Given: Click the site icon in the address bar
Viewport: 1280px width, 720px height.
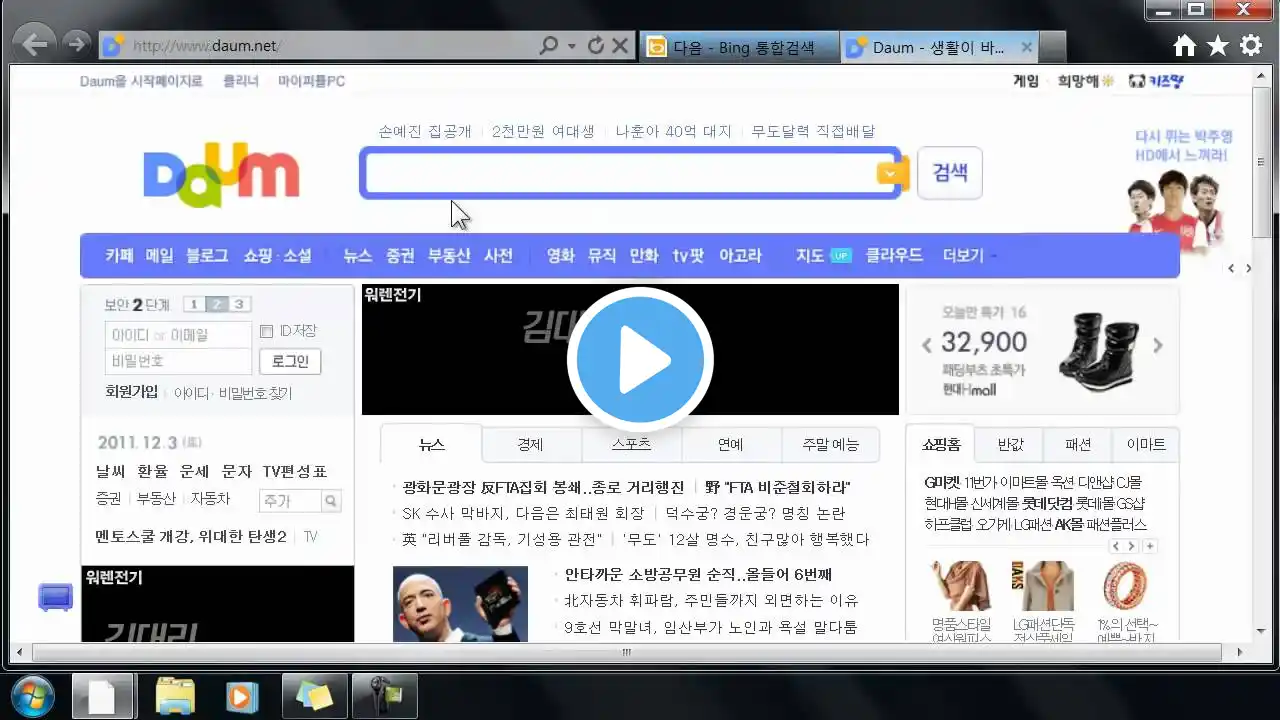Looking at the screenshot, I should click(x=114, y=46).
